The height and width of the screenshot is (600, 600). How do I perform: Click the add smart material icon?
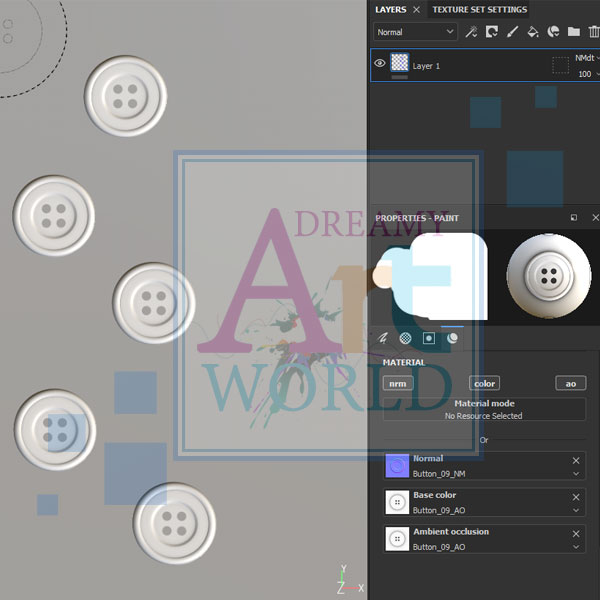pyautogui.click(x=553, y=32)
